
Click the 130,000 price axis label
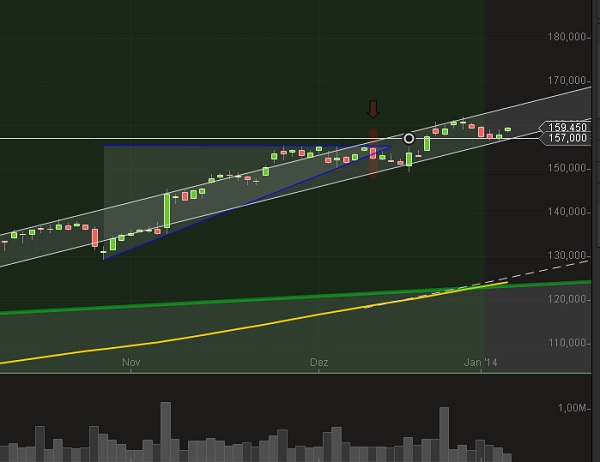(x=567, y=255)
